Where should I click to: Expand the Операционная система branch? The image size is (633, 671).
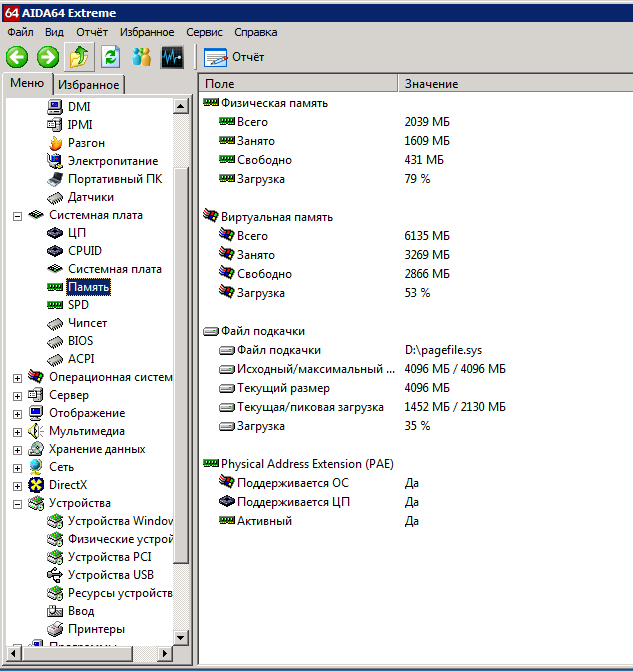click(x=17, y=378)
